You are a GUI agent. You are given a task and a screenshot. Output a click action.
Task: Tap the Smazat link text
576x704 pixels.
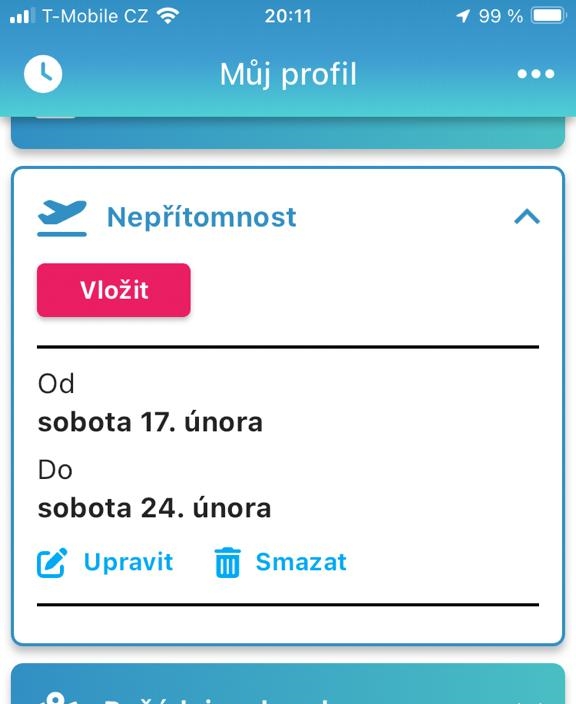coord(301,562)
